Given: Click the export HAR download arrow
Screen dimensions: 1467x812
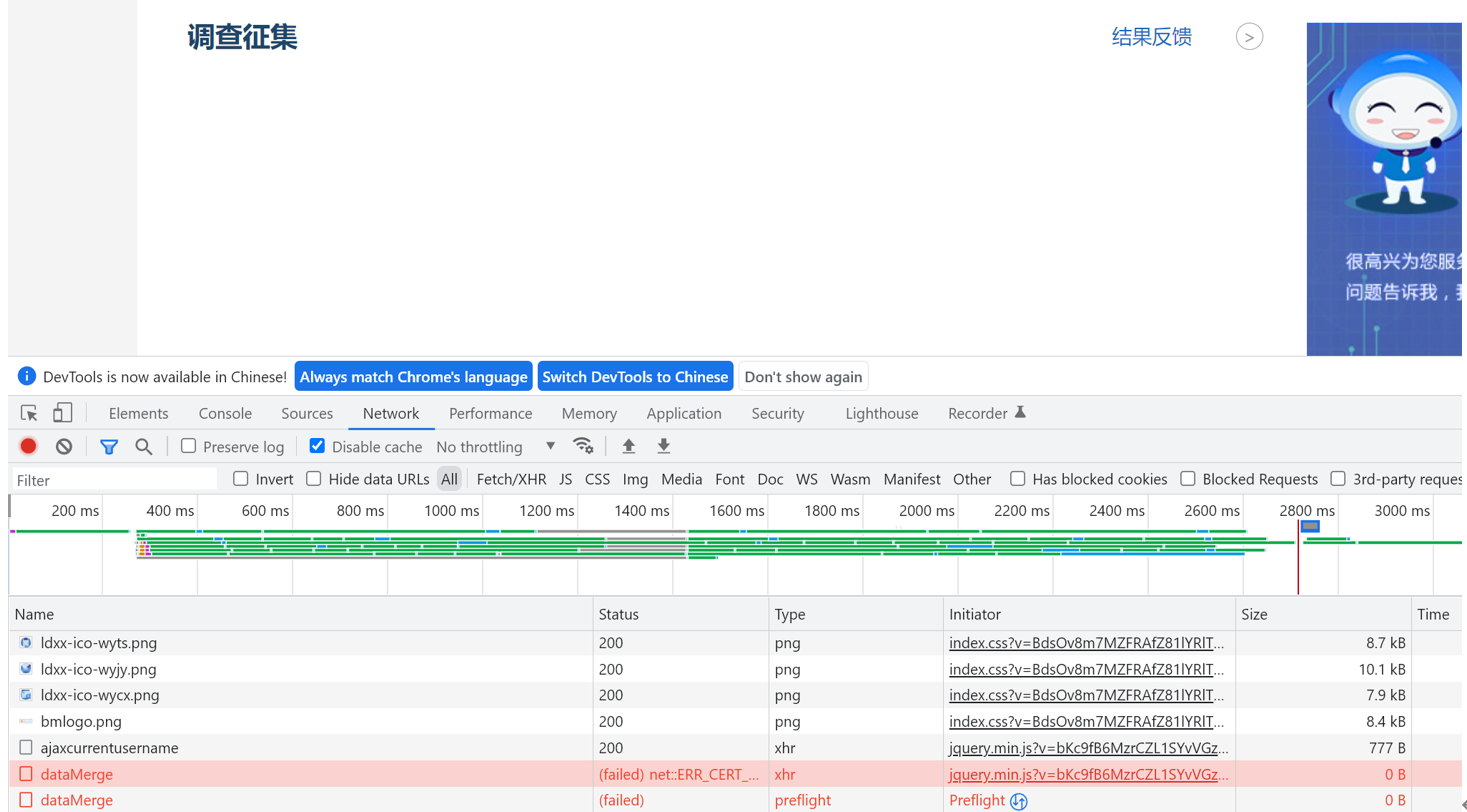Looking at the screenshot, I should [x=664, y=446].
